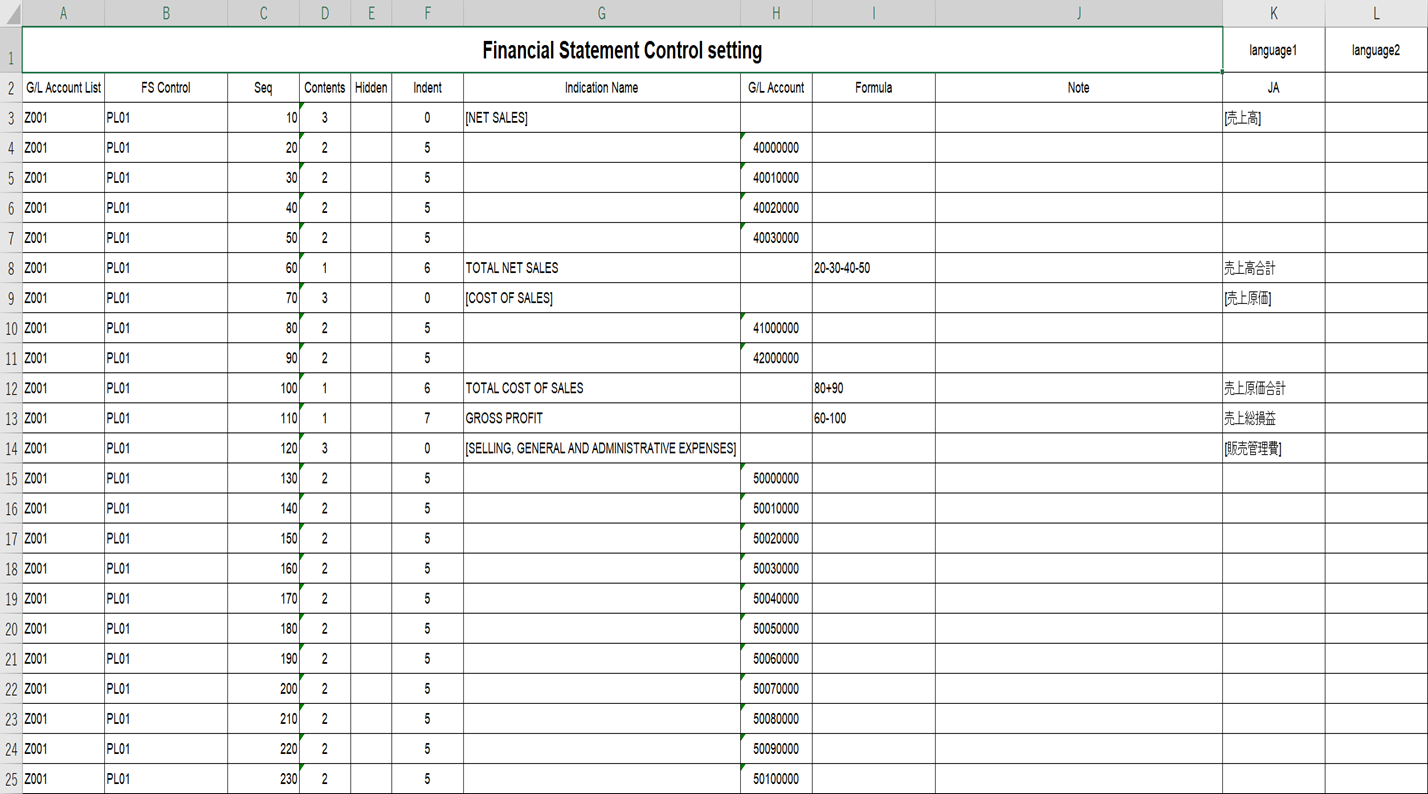Click the Japanese cell [販売管理費]
1428x794 pixels.
click(x=1273, y=448)
